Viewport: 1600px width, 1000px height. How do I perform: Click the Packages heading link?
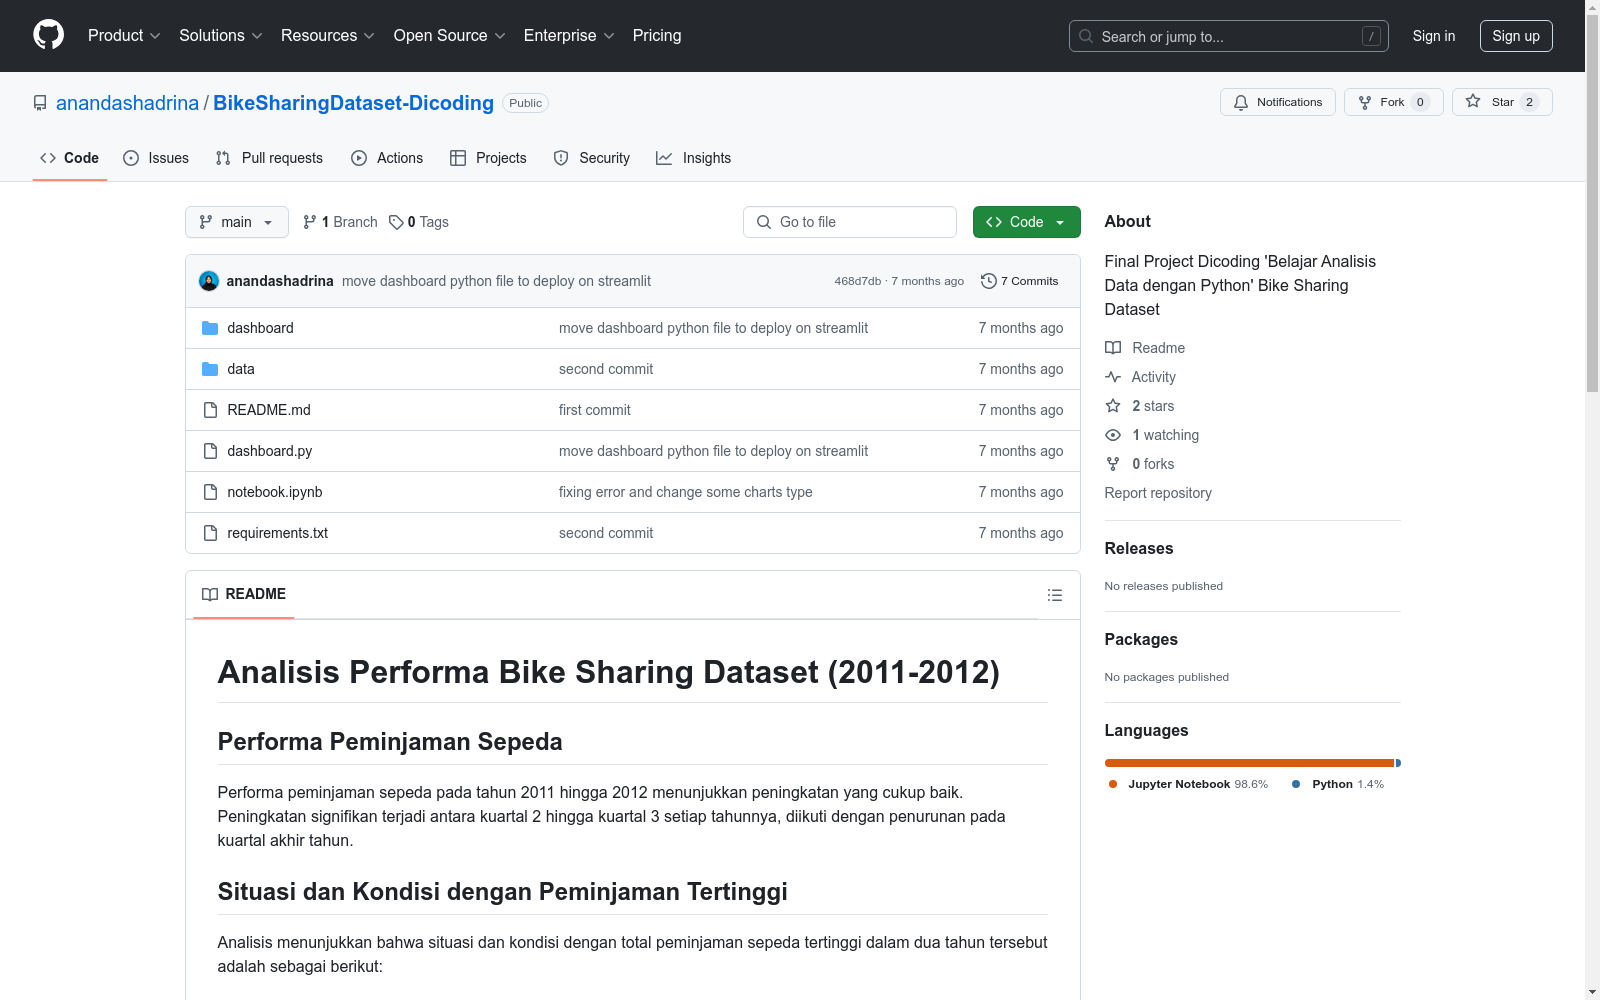click(1141, 639)
